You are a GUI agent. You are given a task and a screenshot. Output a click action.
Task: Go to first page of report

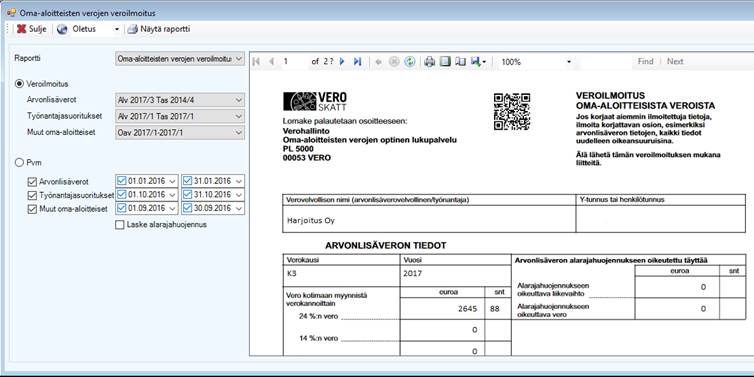[x=256, y=62]
